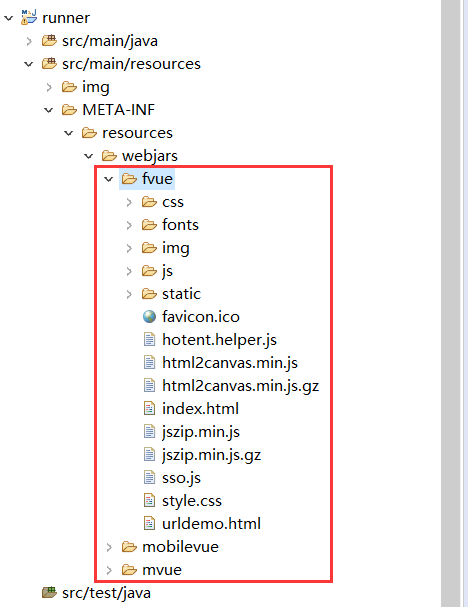Select the webjars folder label

(150, 156)
